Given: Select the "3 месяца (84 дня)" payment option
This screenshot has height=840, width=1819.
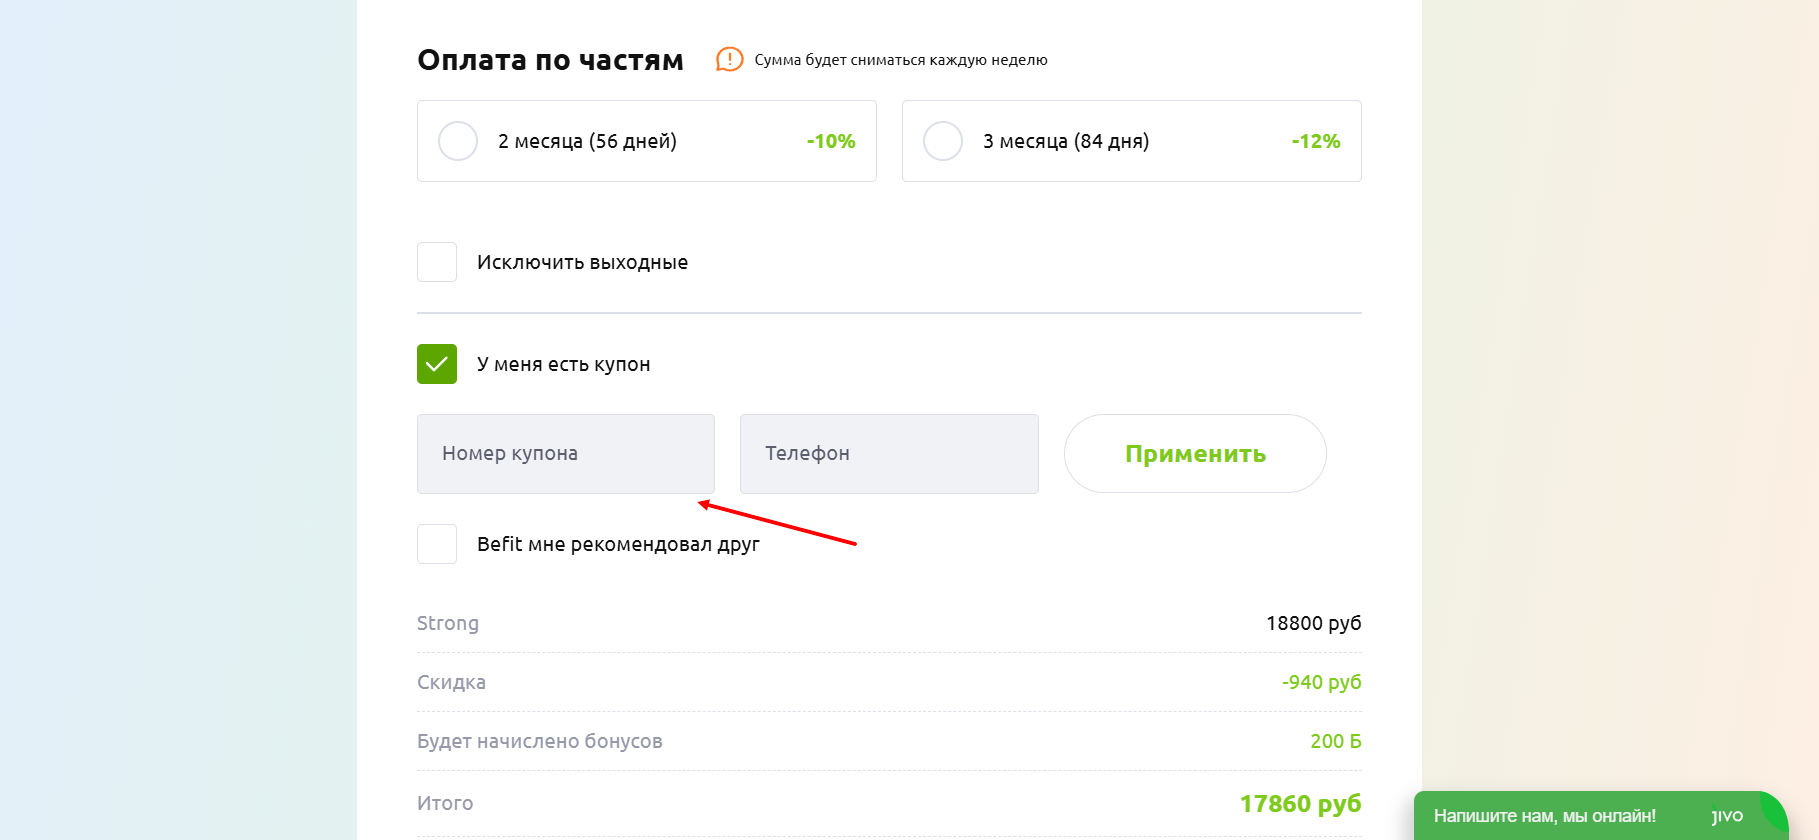Looking at the screenshot, I should (942, 141).
